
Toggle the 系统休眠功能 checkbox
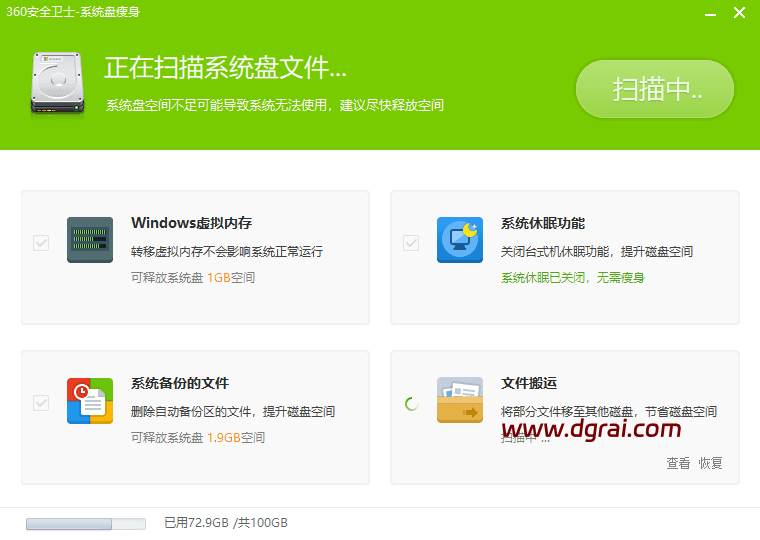411,242
